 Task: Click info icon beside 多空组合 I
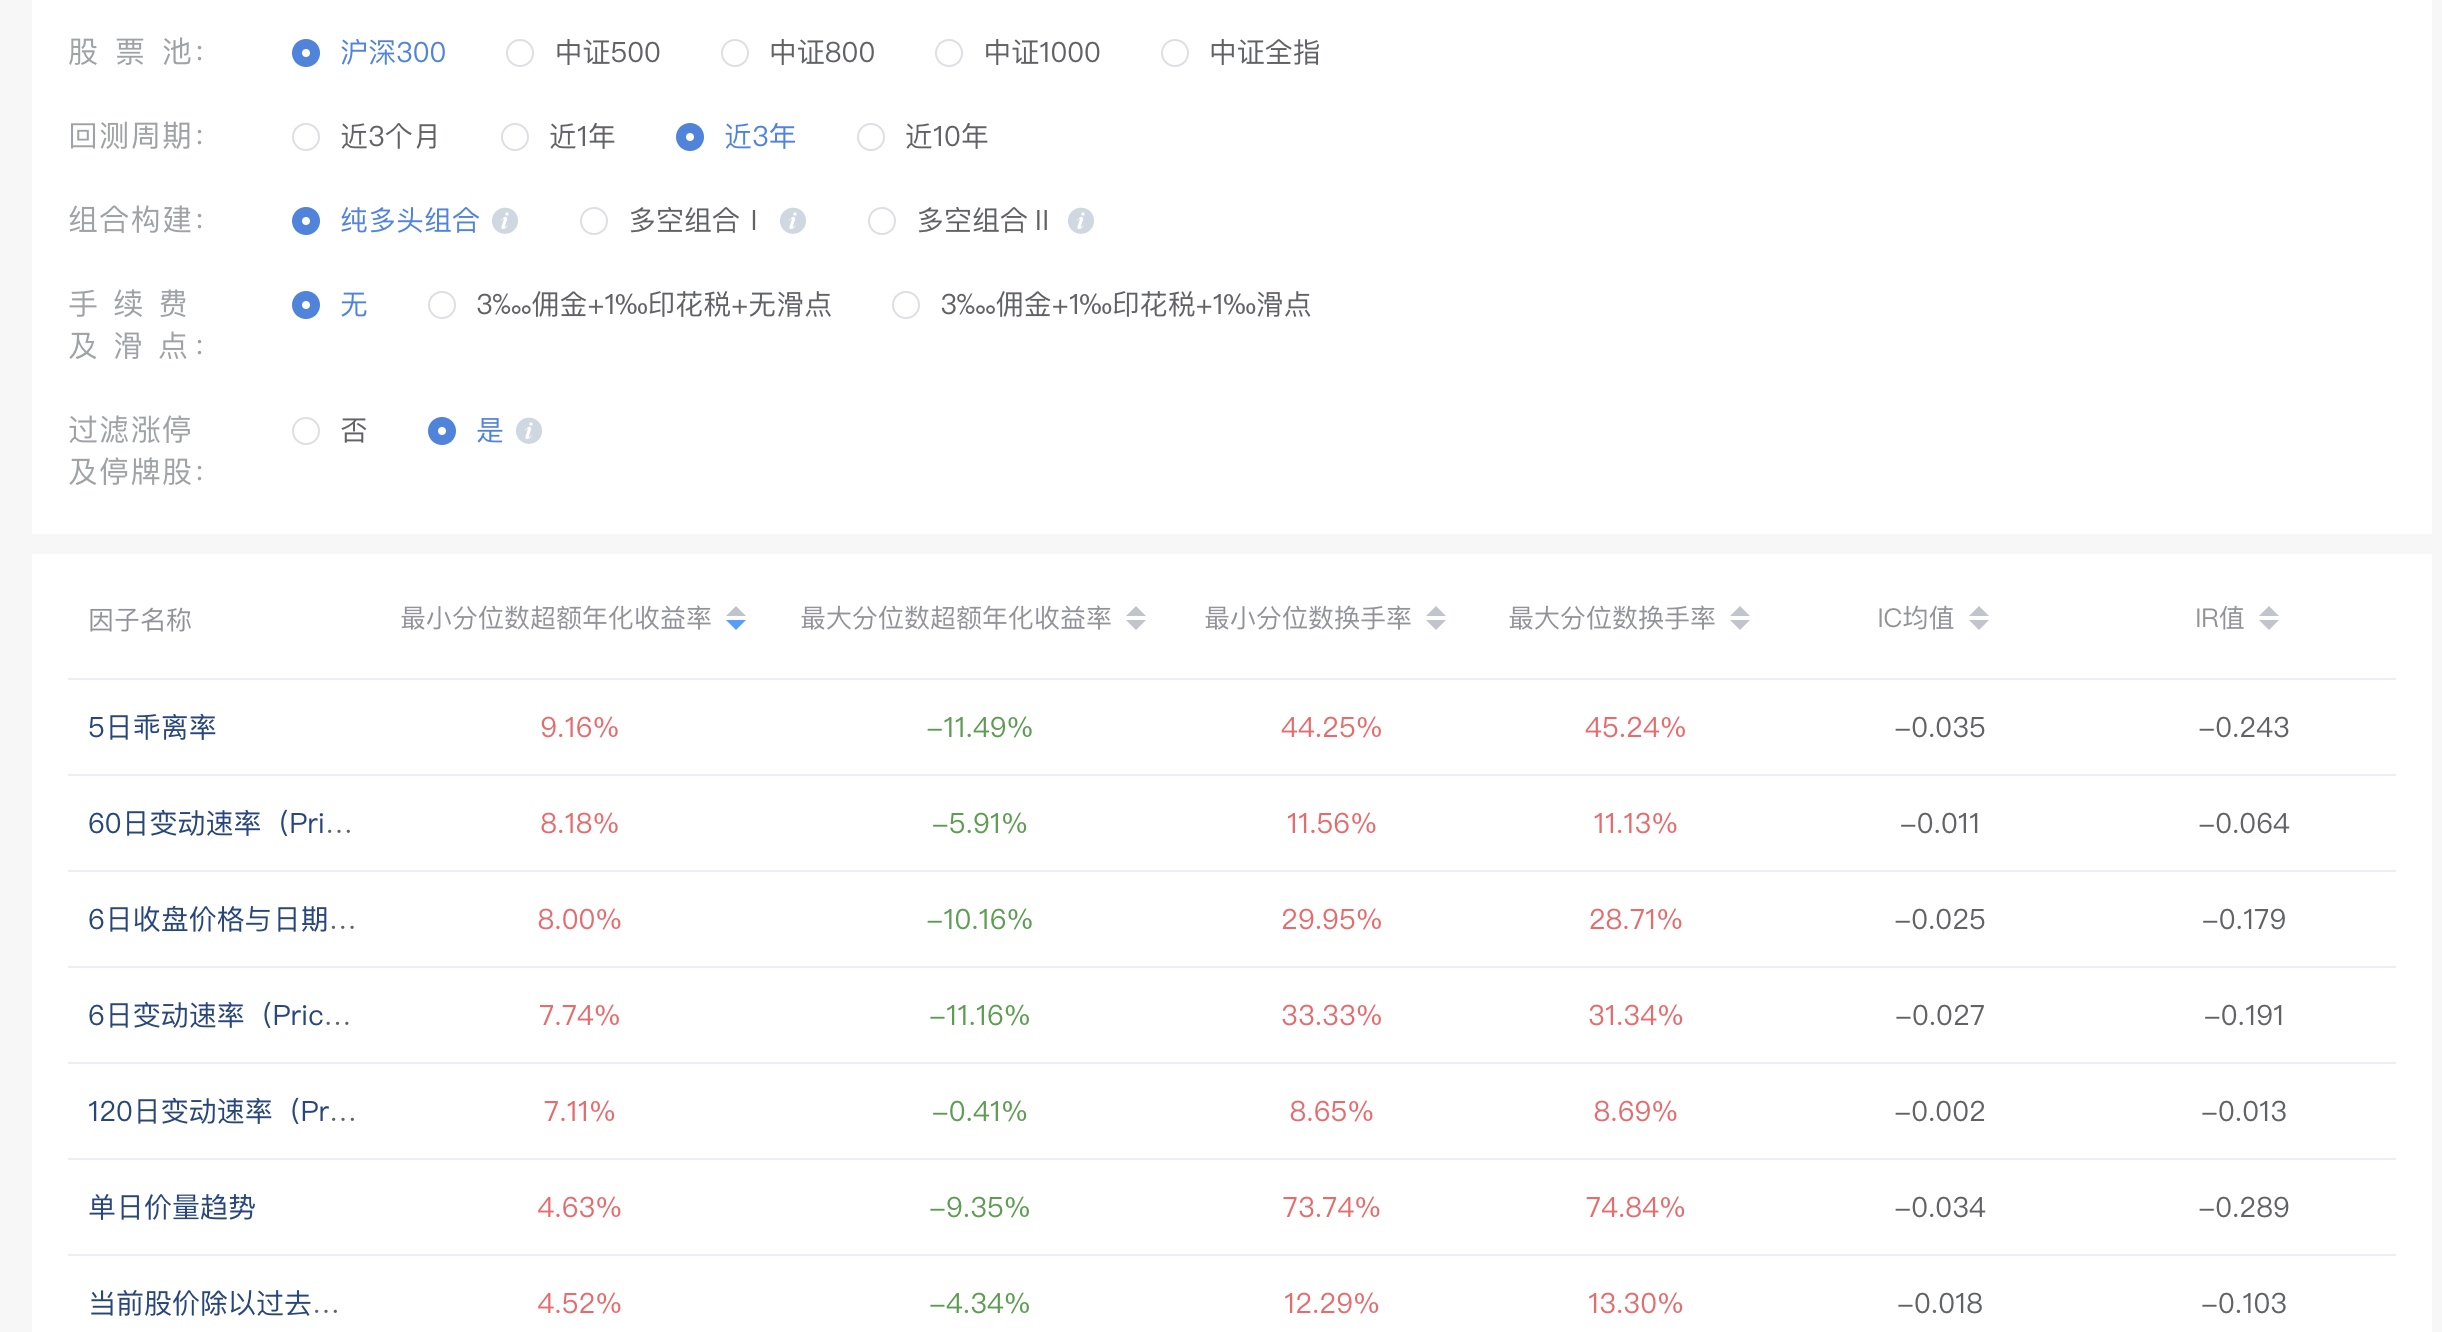(x=793, y=221)
